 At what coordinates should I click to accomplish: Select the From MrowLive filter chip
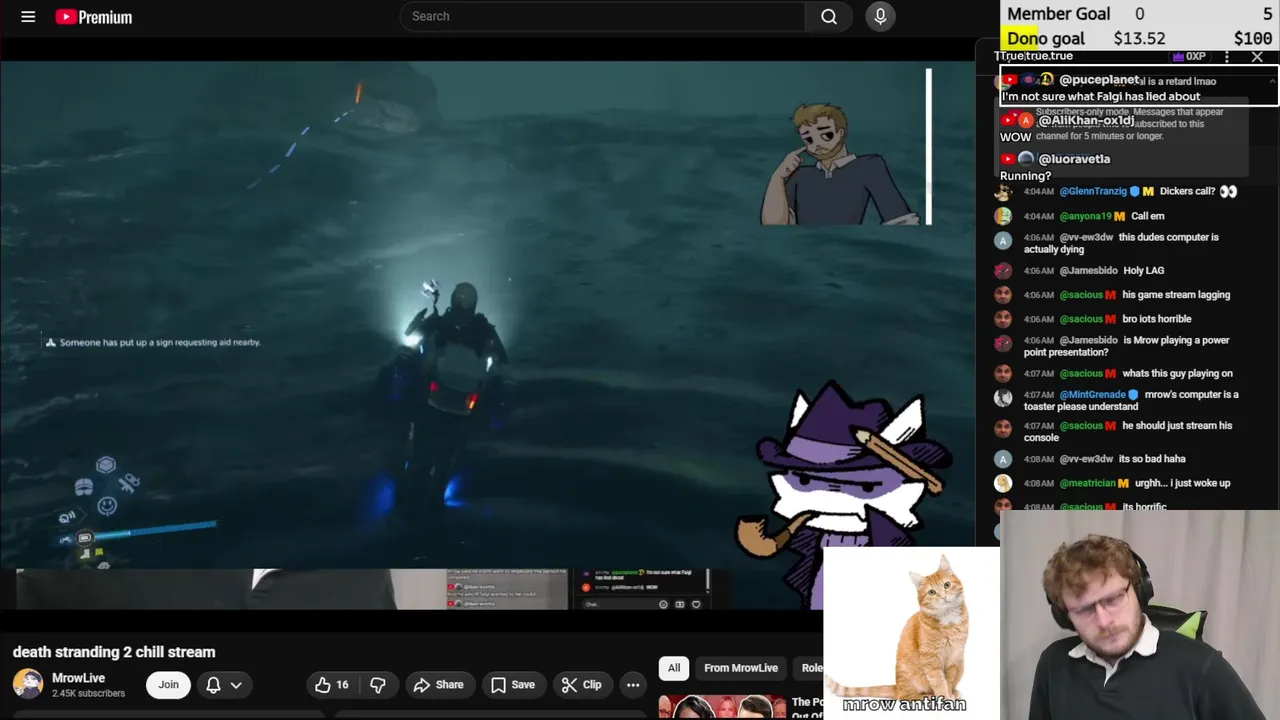[741, 668]
